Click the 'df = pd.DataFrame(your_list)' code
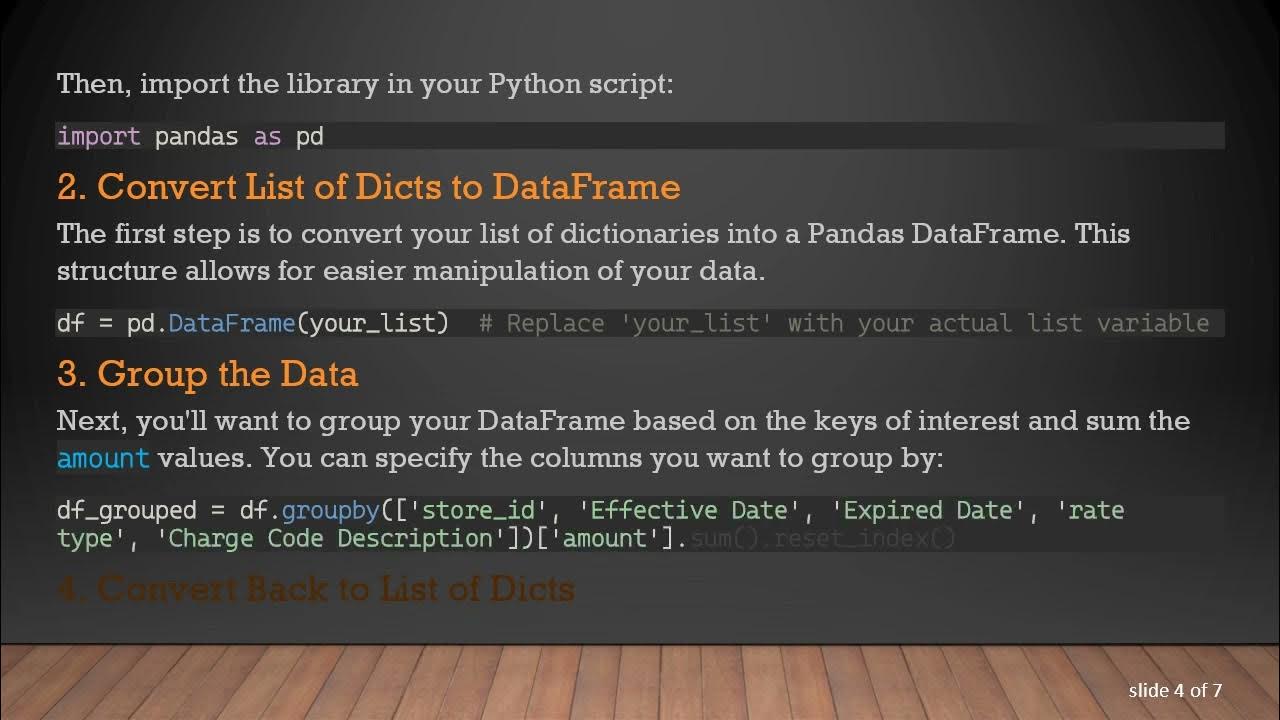This screenshot has height=720, width=1280. coord(253,323)
